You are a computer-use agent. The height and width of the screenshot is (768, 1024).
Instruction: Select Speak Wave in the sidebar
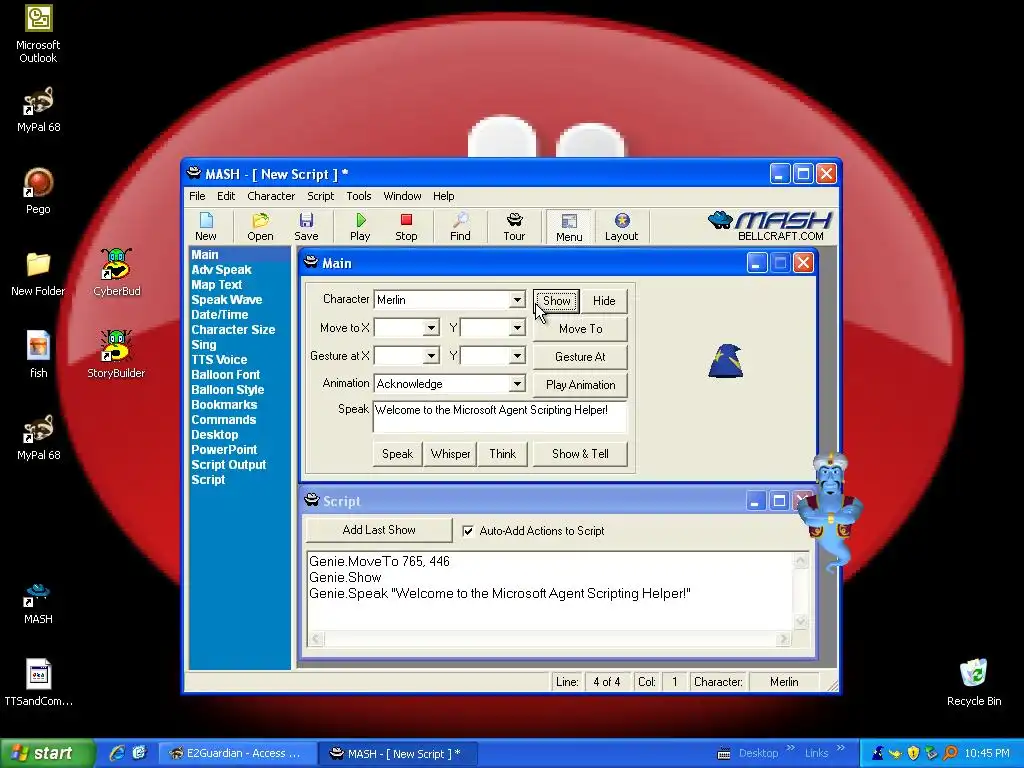click(227, 300)
